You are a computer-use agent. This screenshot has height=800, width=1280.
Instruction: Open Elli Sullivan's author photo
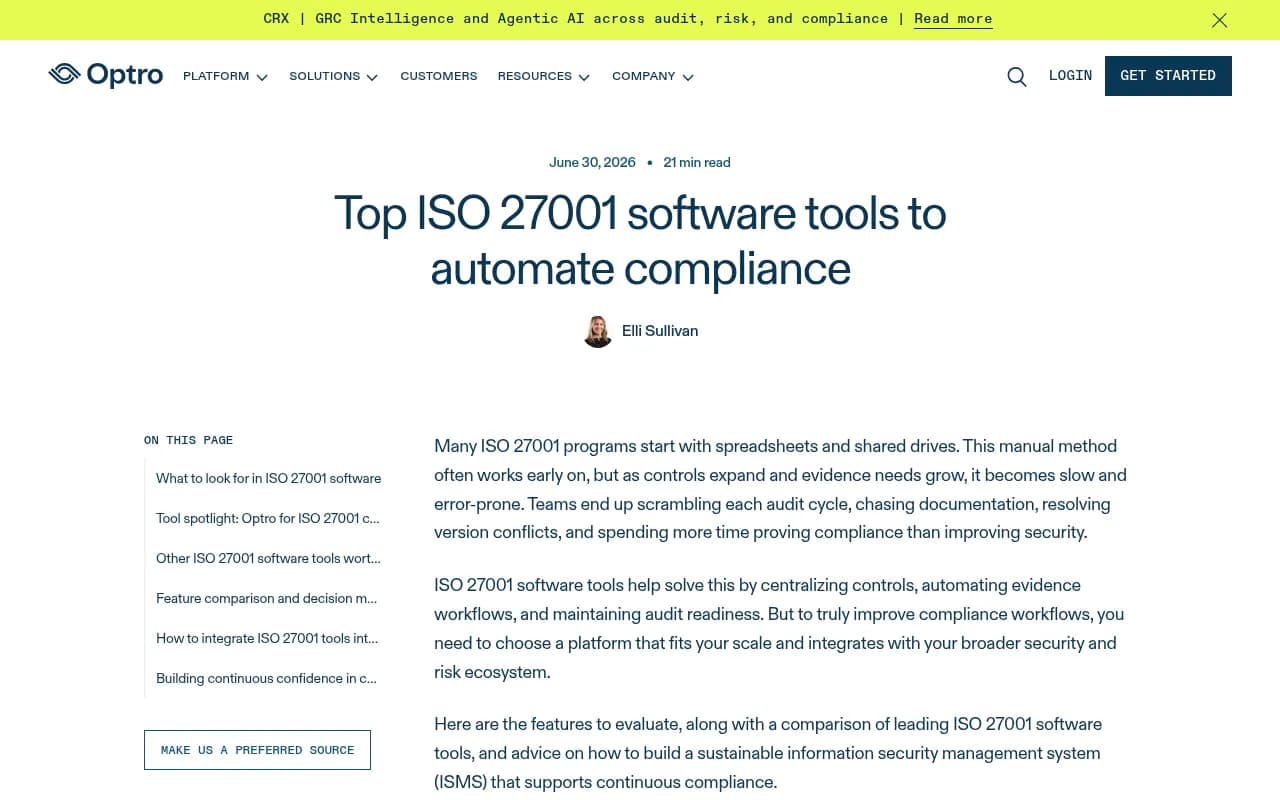(598, 331)
